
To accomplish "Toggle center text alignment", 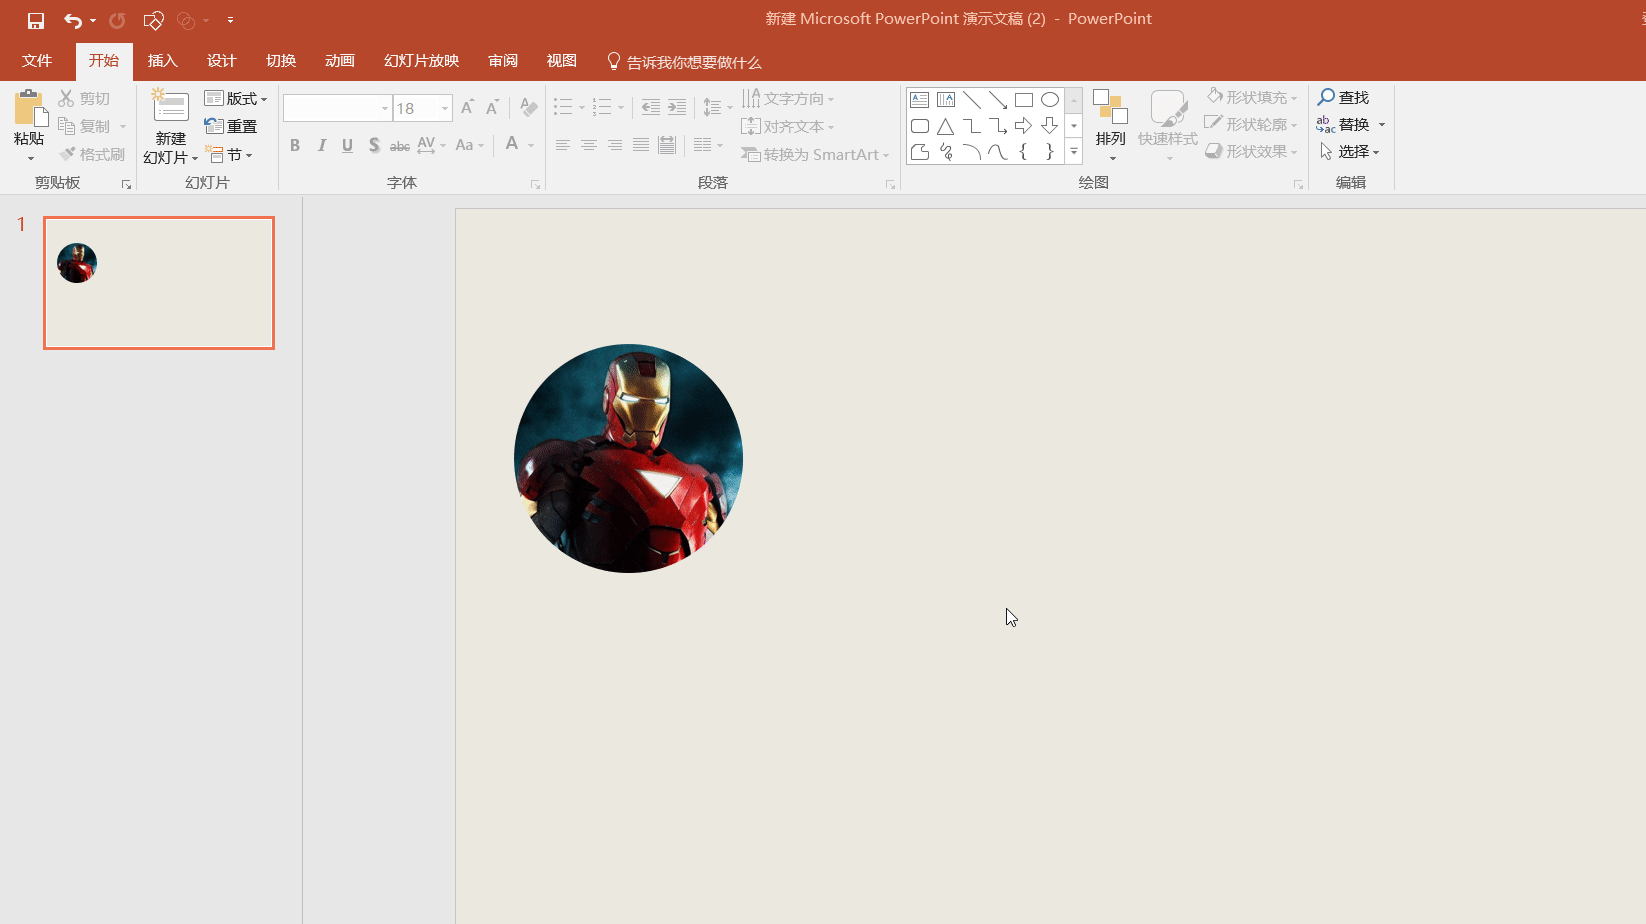I will click(589, 146).
